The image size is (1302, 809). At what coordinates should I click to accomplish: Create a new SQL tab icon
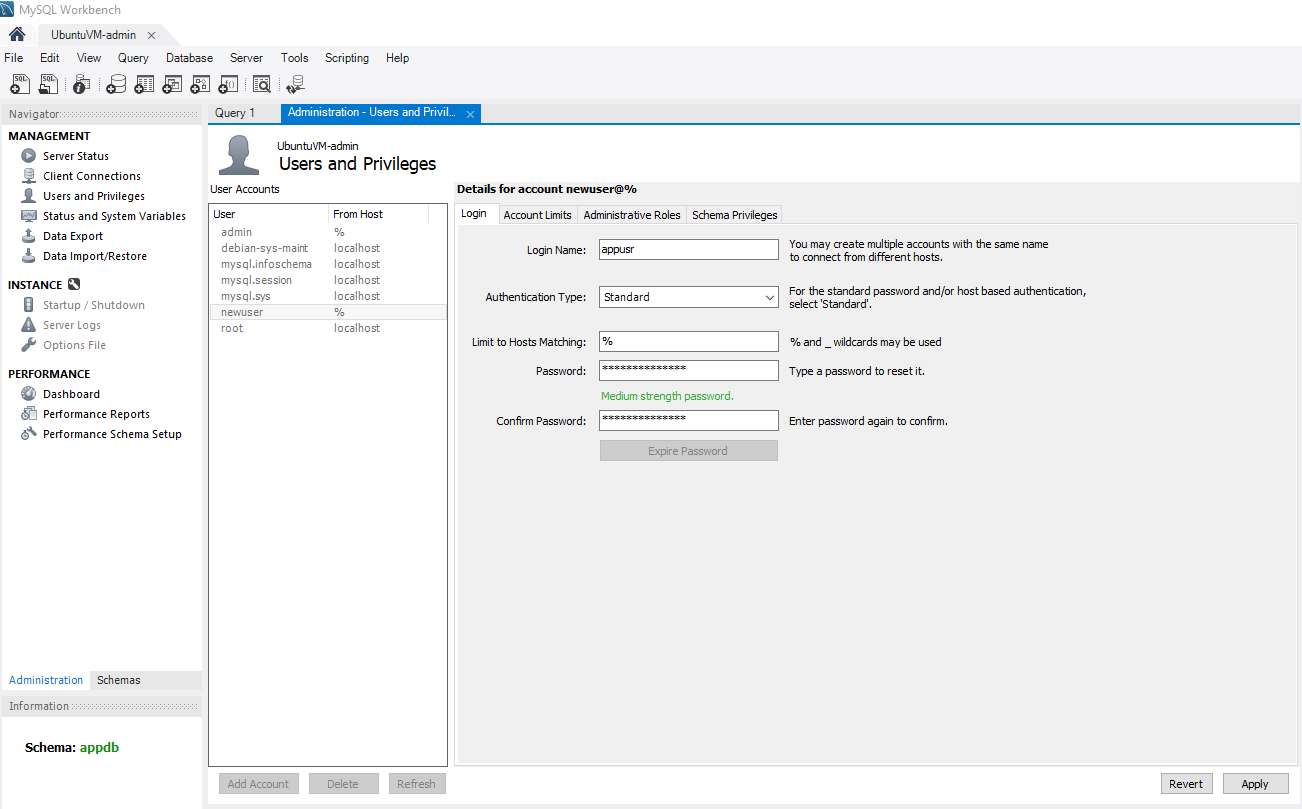(20, 85)
